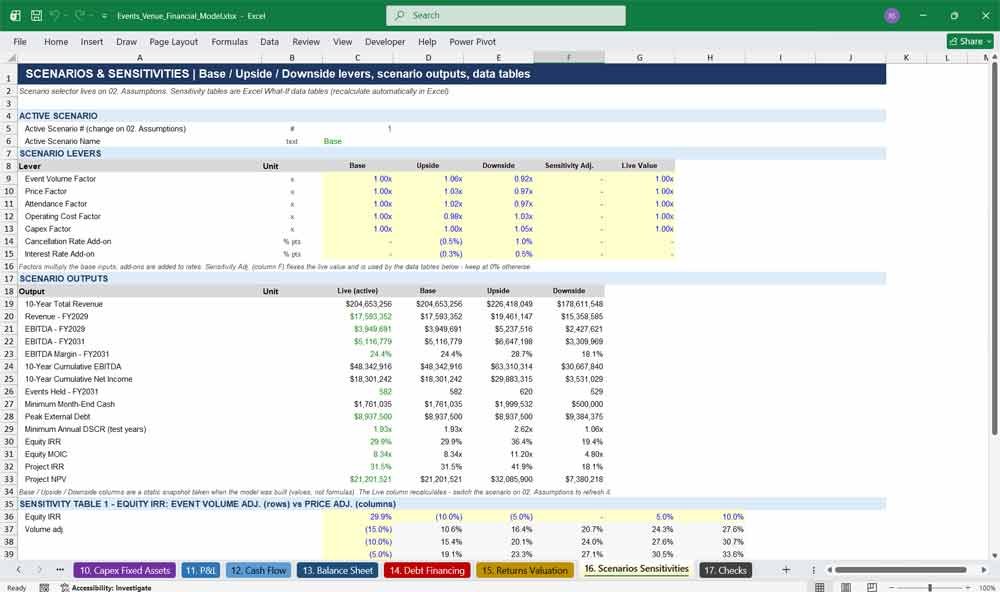Open the Power Pivot ribbon tab
The width and height of the screenshot is (1000, 592).
pyautogui.click(x=473, y=41)
